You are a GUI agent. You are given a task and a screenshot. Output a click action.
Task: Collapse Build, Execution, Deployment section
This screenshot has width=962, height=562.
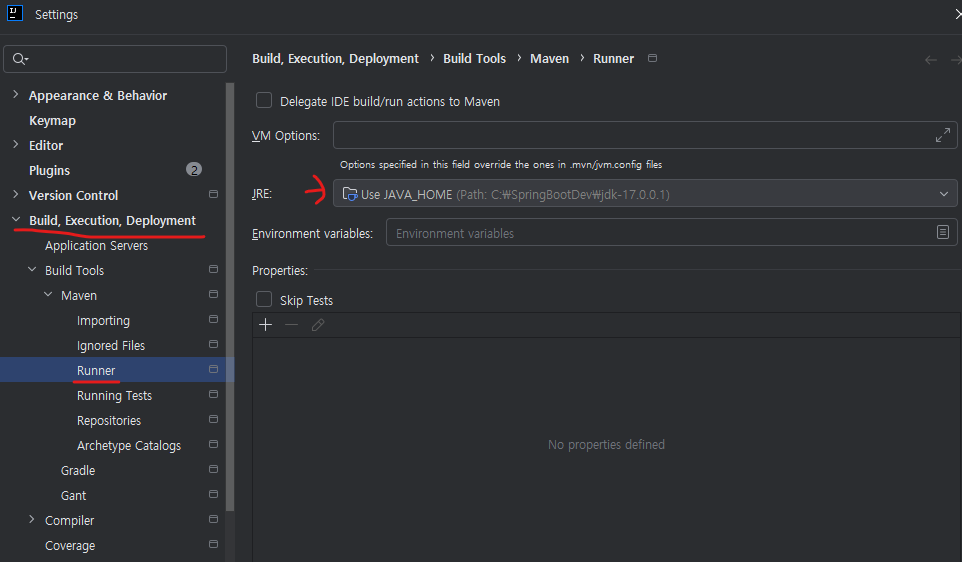16,220
